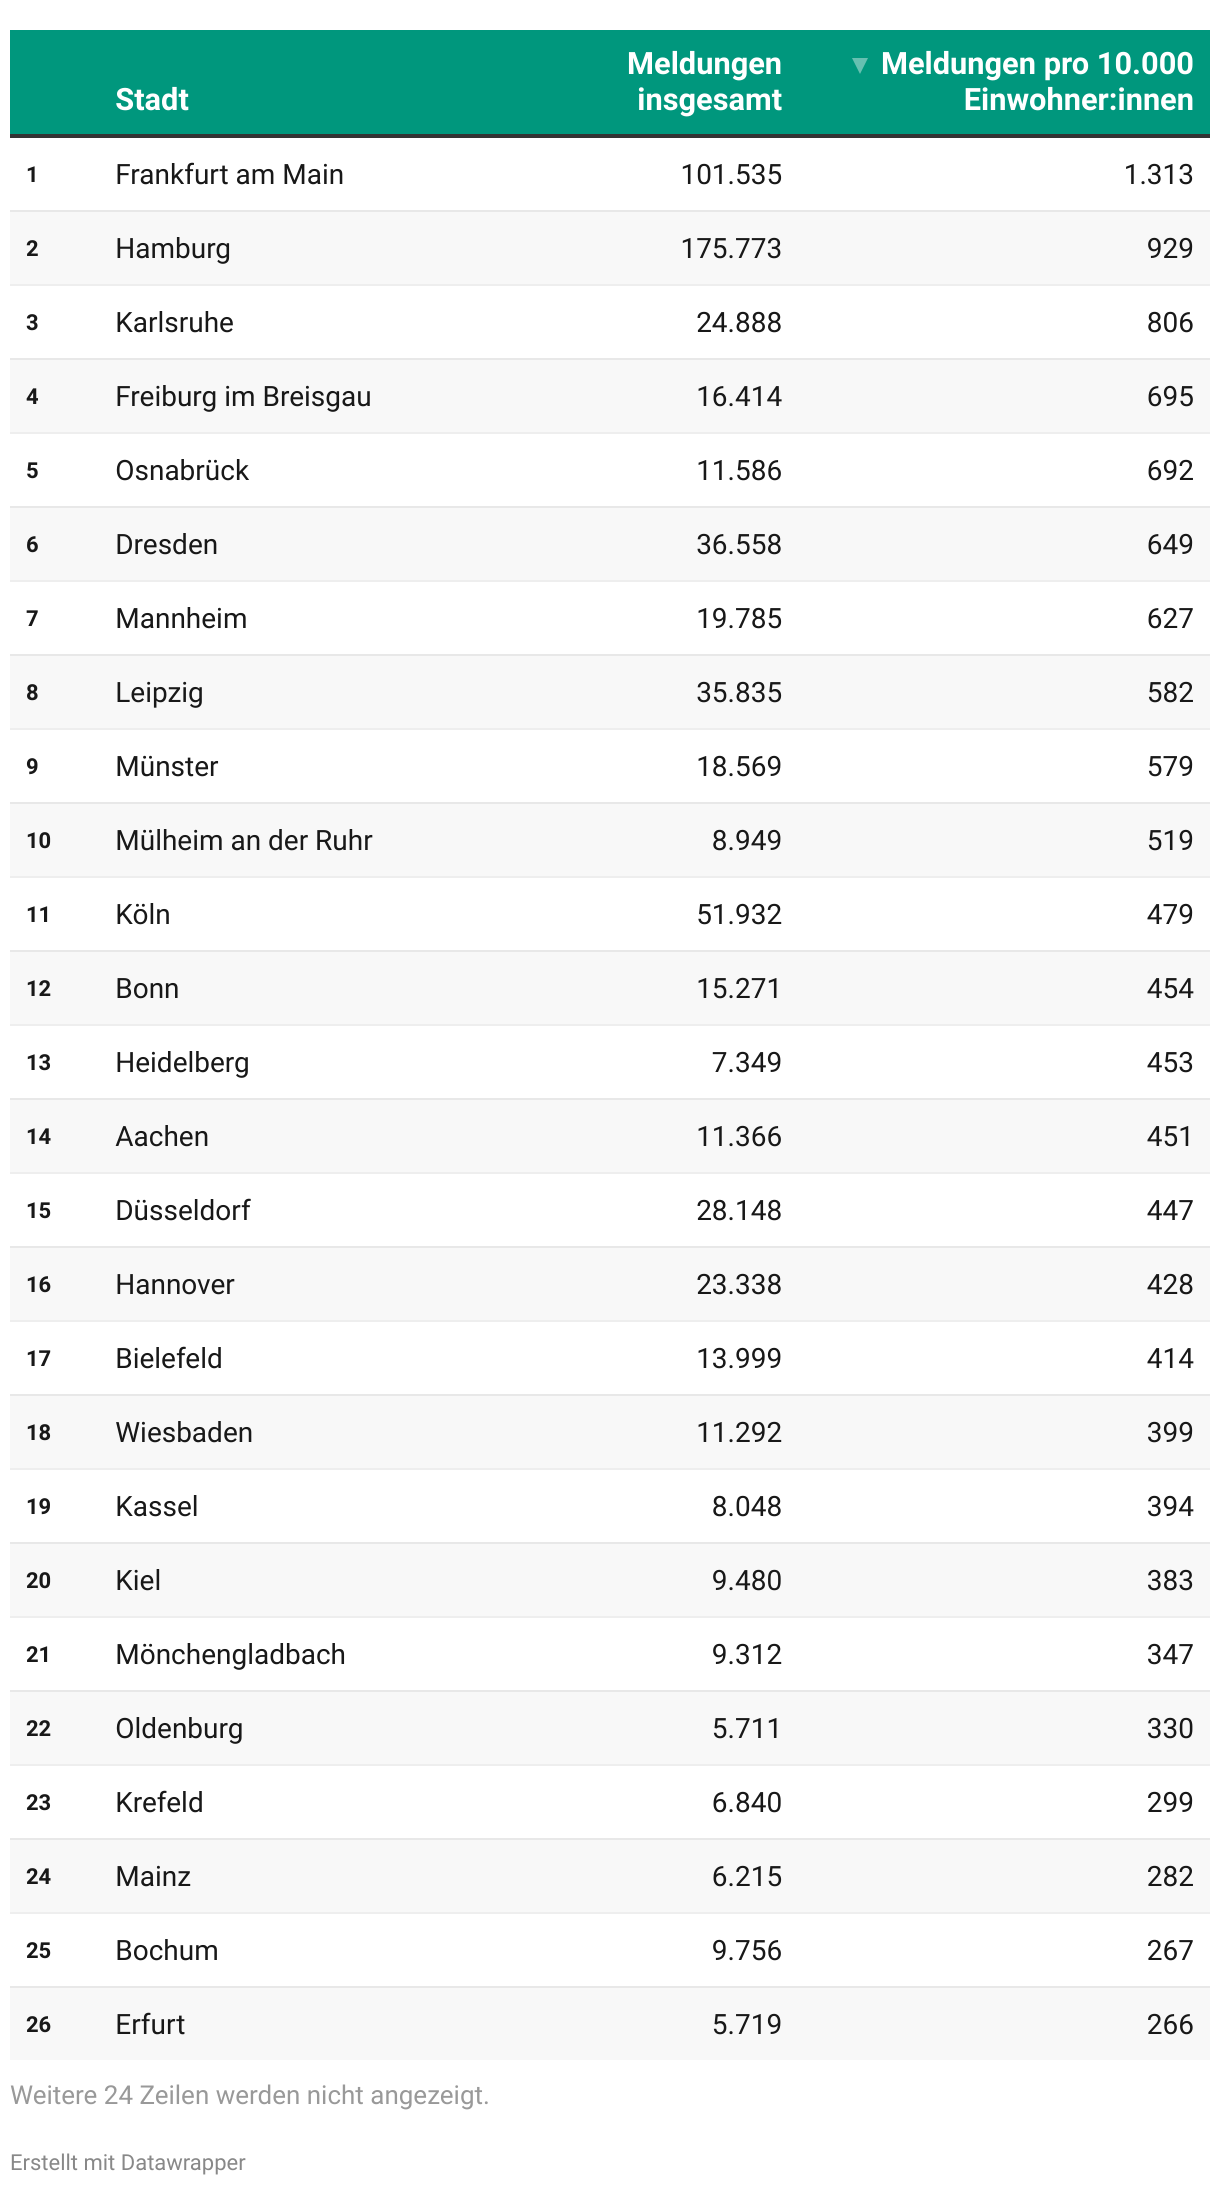Sort table by Stadt column header
Screen dimensions: 1220x2186
coord(152,100)
